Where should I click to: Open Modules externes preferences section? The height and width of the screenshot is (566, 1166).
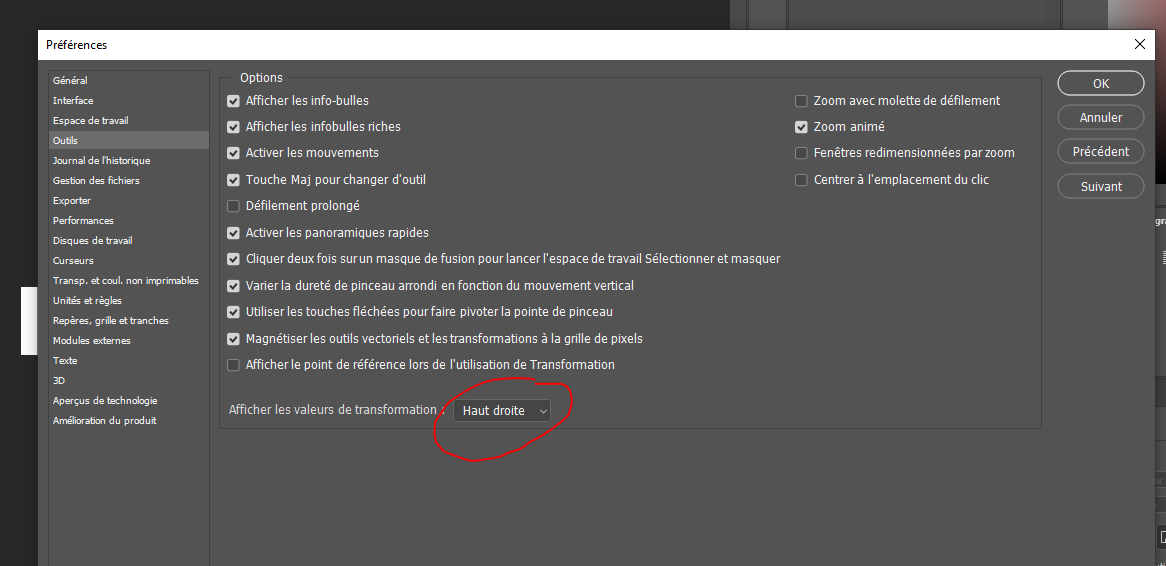(91, 340)
